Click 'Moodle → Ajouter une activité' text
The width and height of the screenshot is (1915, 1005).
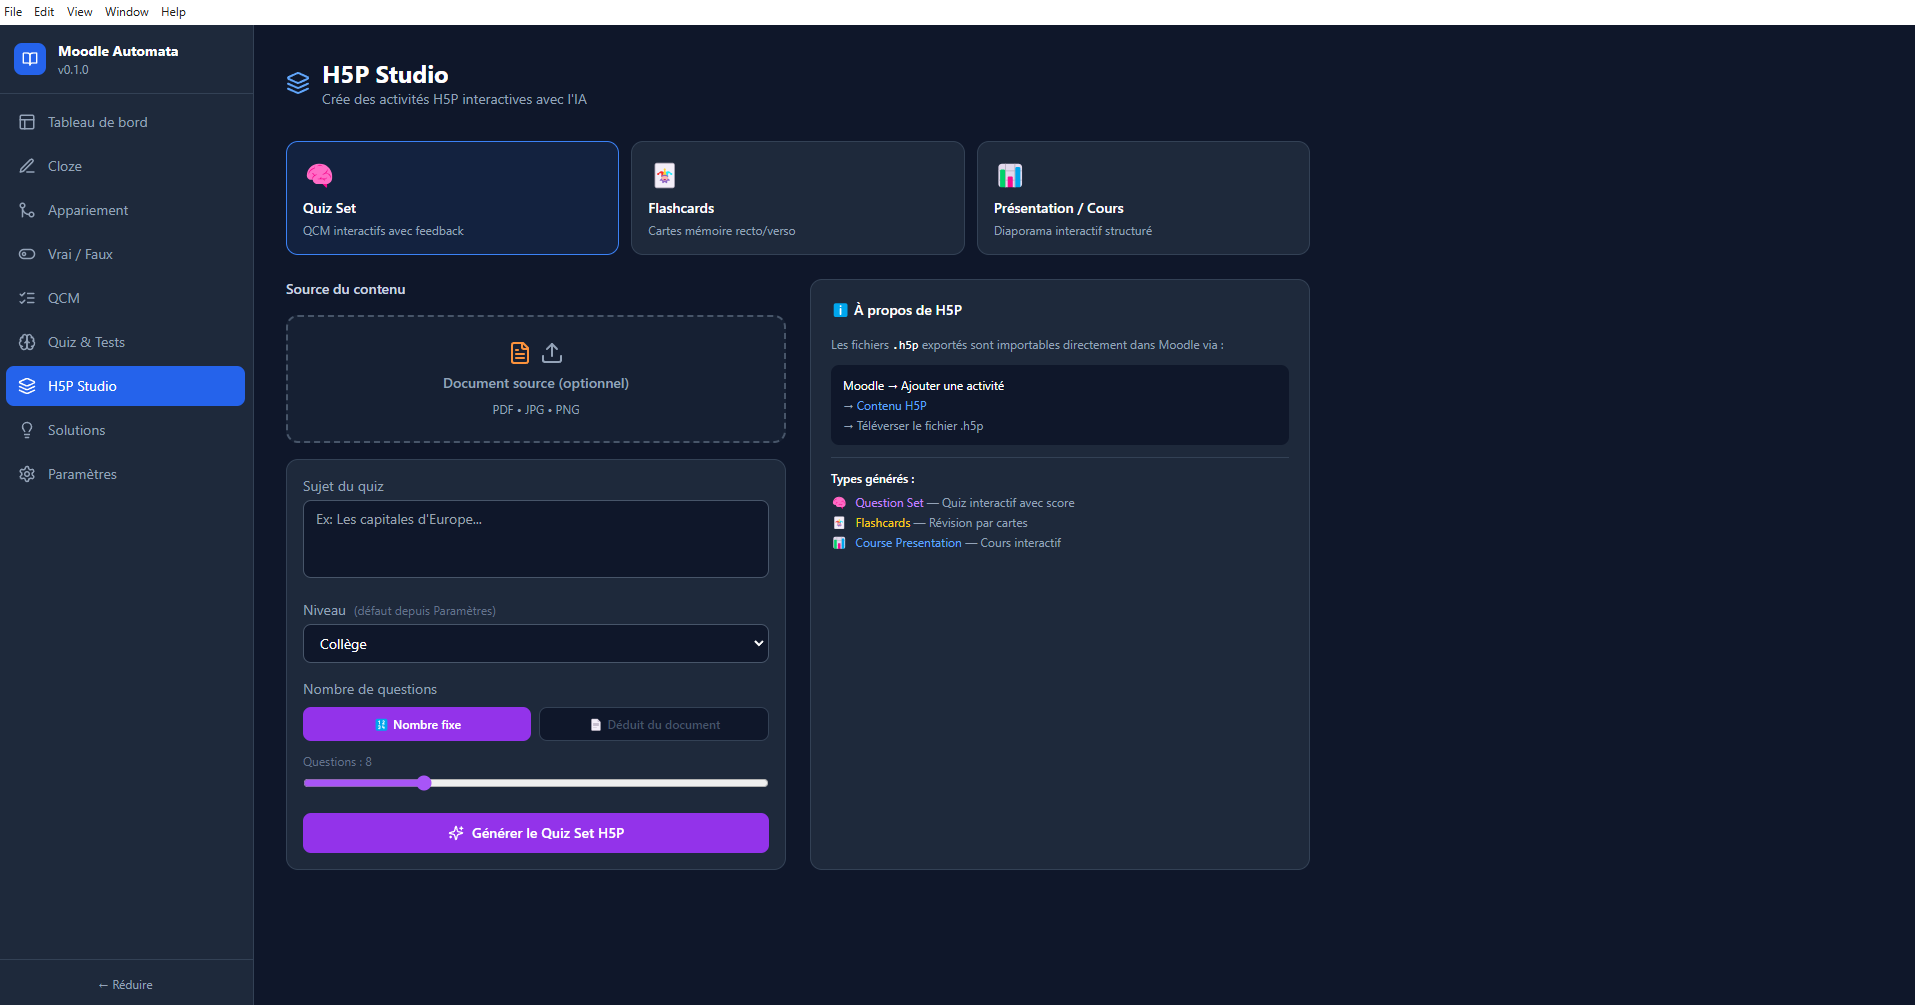pos(923,386)
